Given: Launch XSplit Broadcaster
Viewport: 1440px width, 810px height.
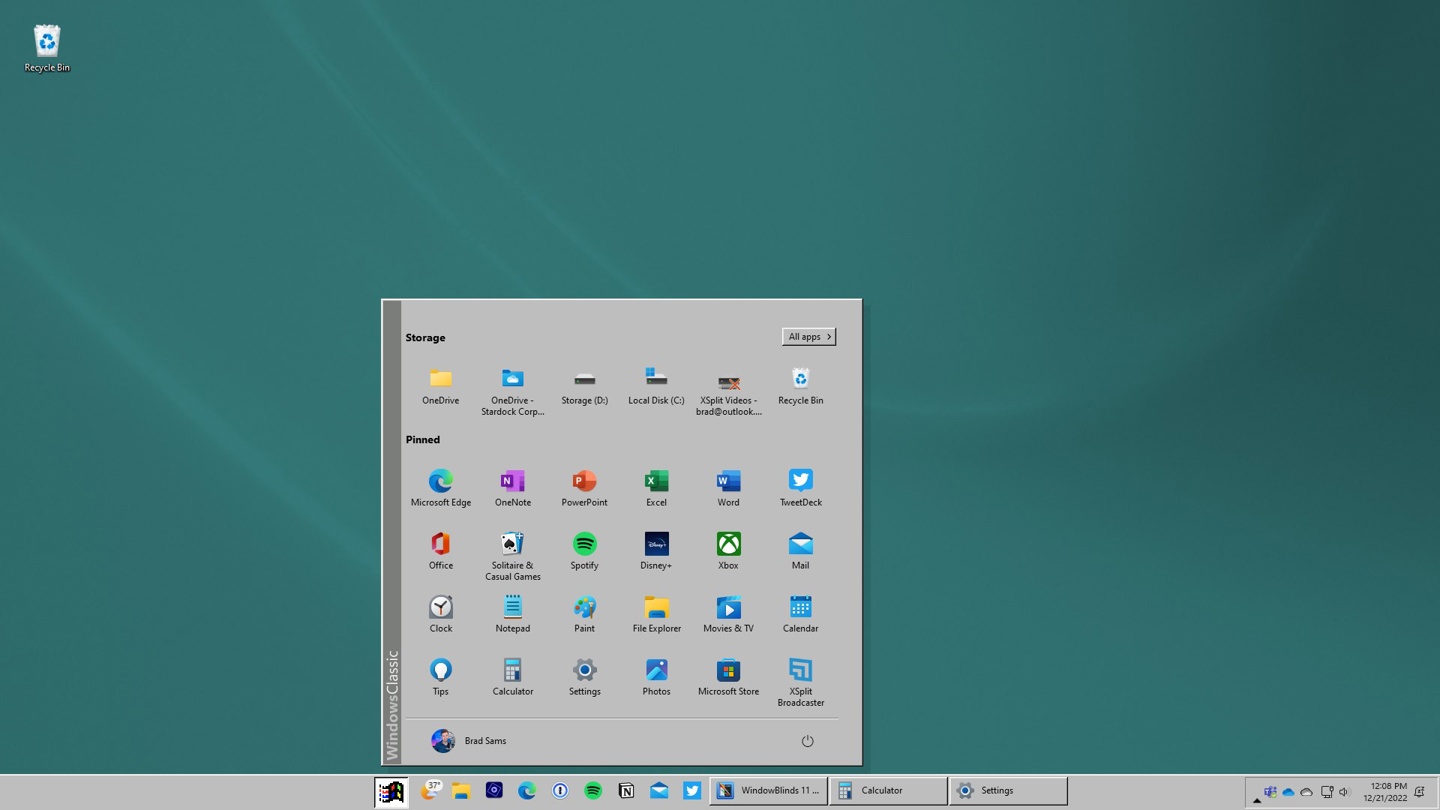Looking at the screenshot, I should coord(800,671).
